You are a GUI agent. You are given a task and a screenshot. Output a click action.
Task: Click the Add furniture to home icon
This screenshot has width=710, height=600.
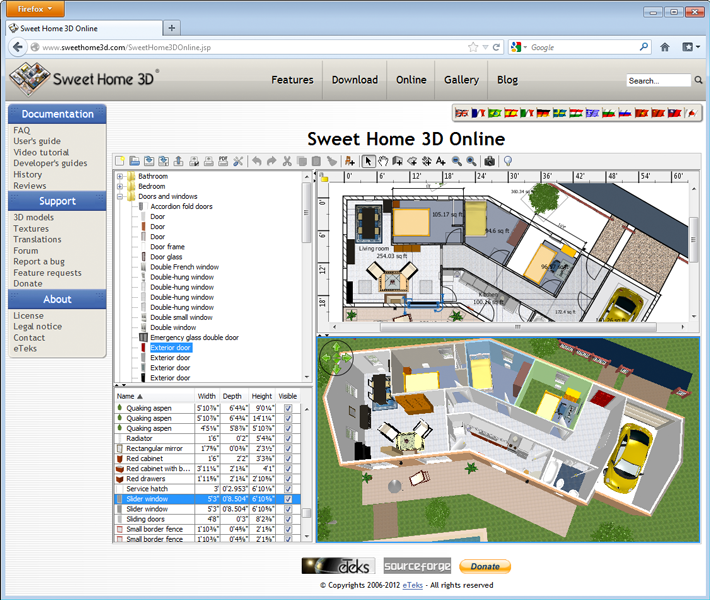point(350,161)
